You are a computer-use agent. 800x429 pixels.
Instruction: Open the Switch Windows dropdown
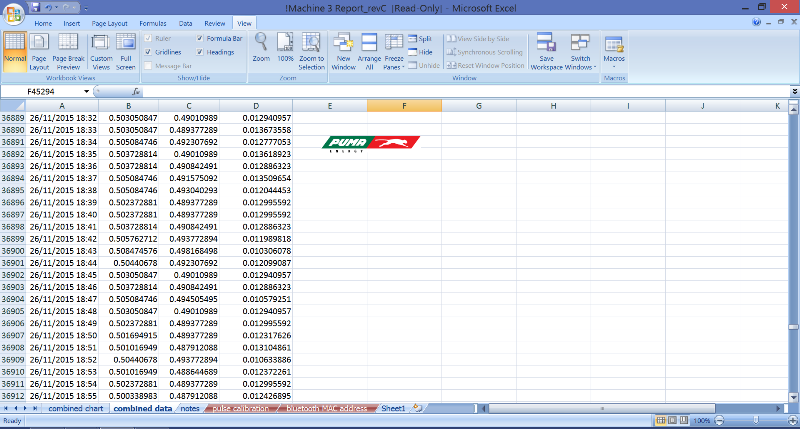coord(580,52)
